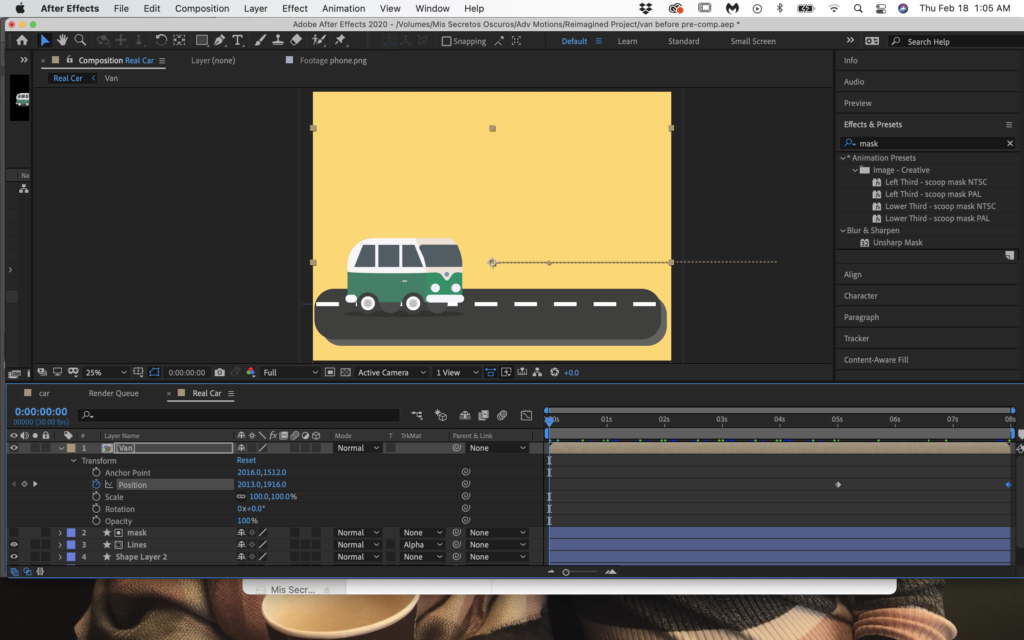Click Reset in the Transform row
The image size is (1024, 640).
click(246, 460)
